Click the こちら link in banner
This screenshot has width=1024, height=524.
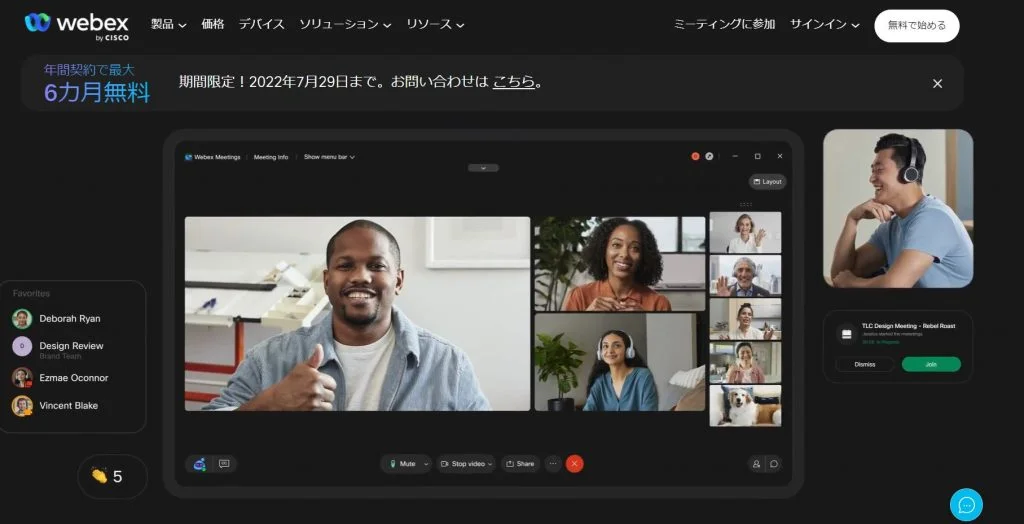pyautogui.click(x=514, y=82)
